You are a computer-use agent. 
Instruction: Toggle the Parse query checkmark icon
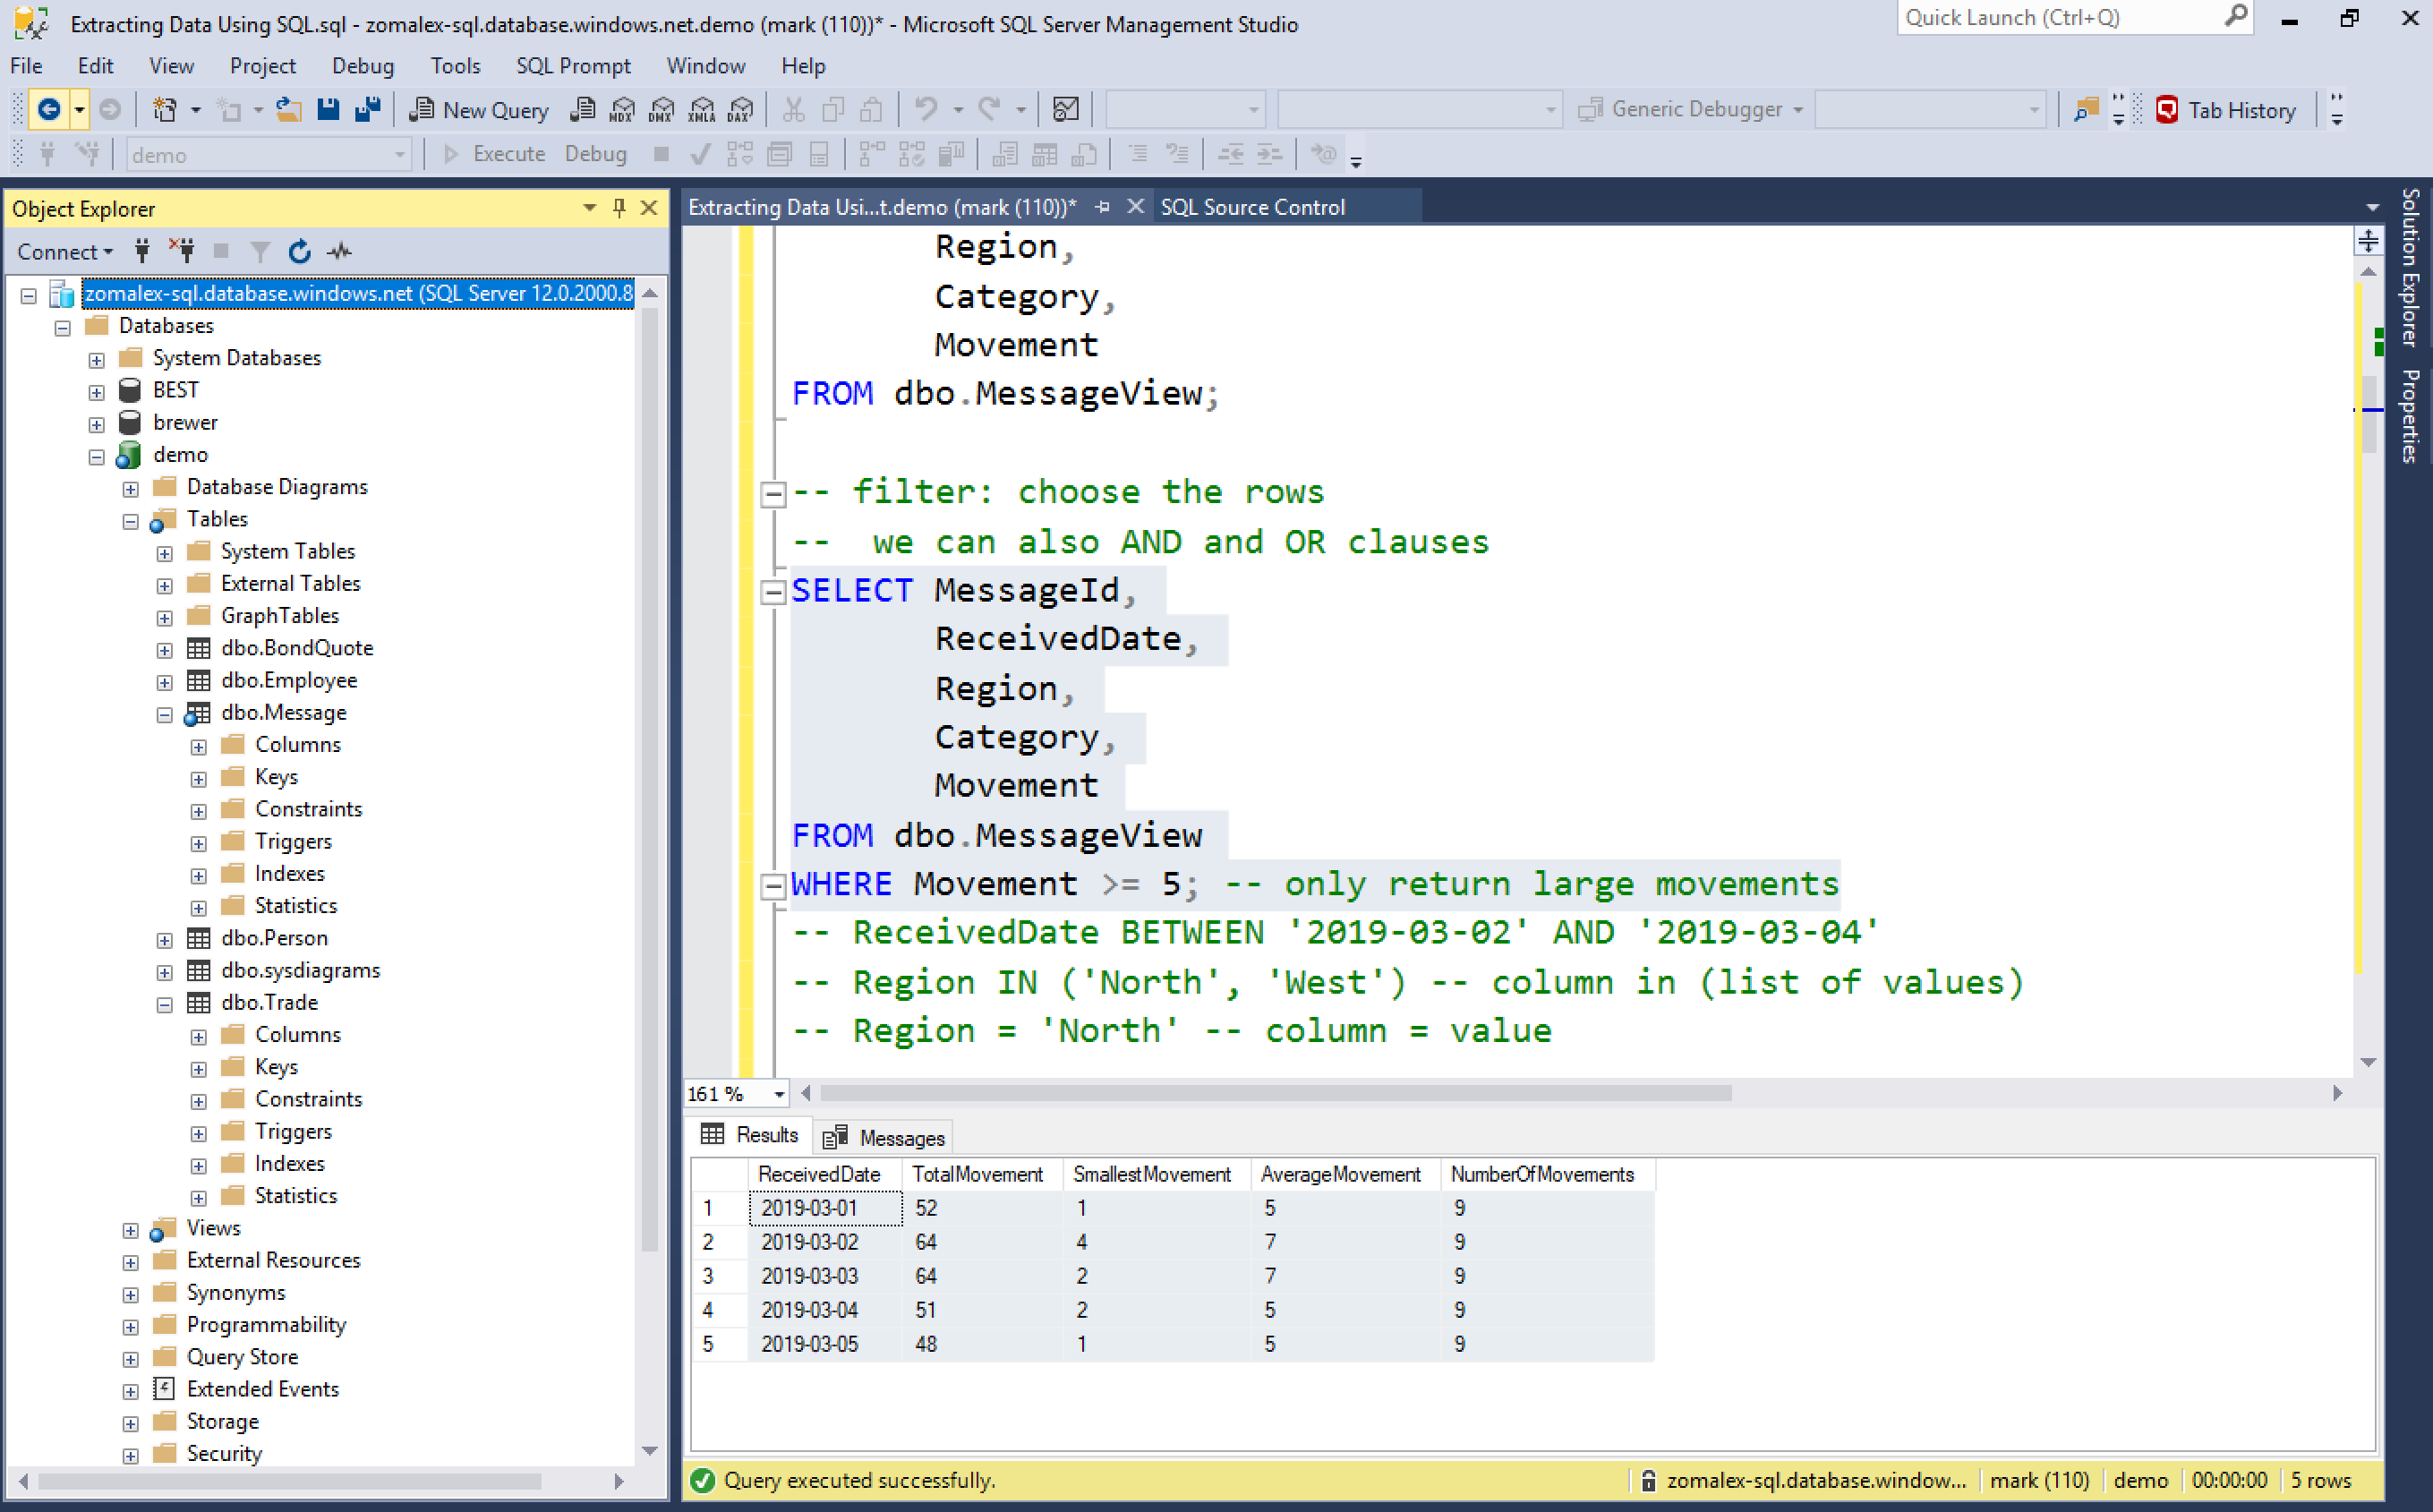[x=699, y=154]
